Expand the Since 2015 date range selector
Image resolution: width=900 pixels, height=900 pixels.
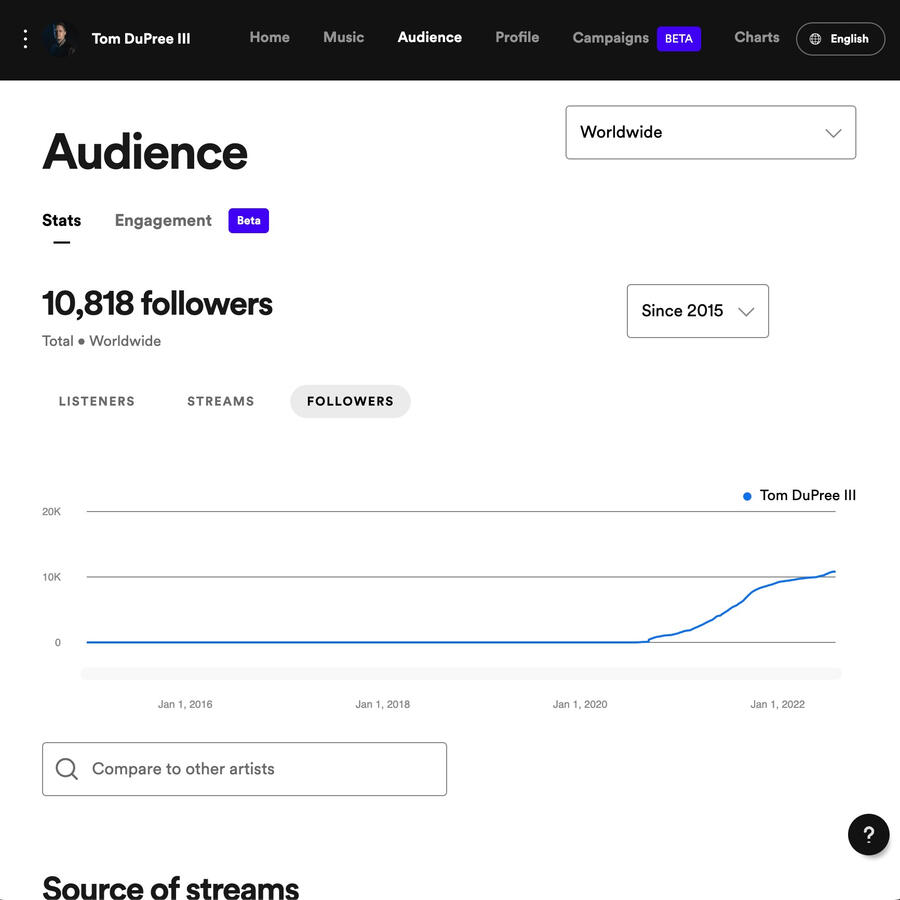point(697,311)
